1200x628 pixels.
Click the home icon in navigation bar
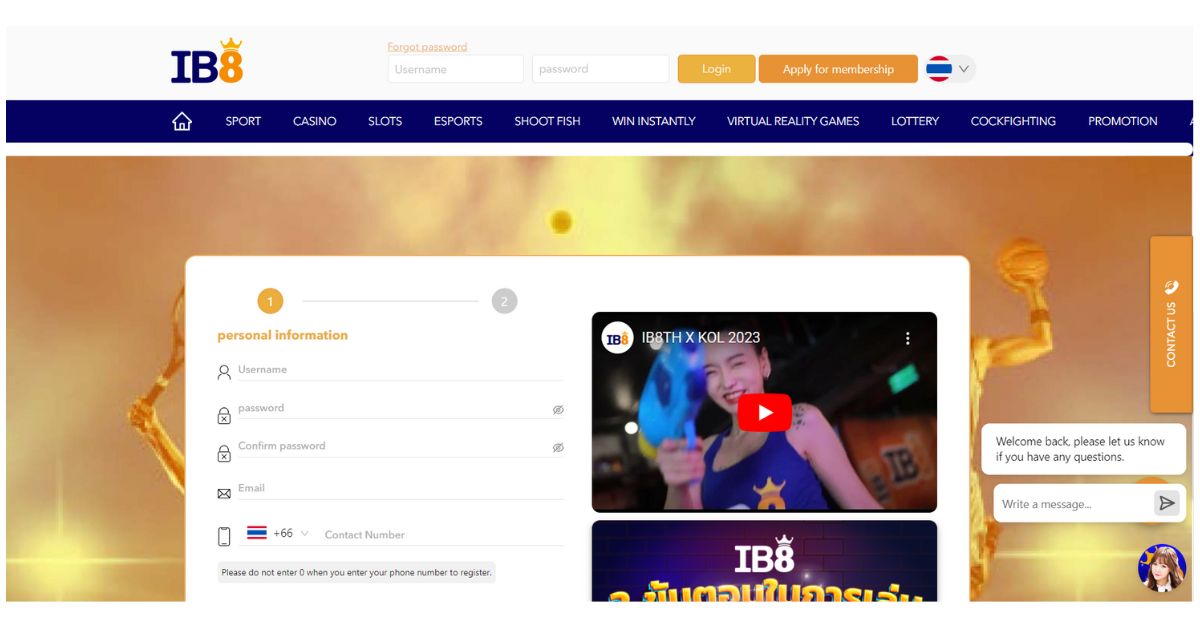coord(182,121)
